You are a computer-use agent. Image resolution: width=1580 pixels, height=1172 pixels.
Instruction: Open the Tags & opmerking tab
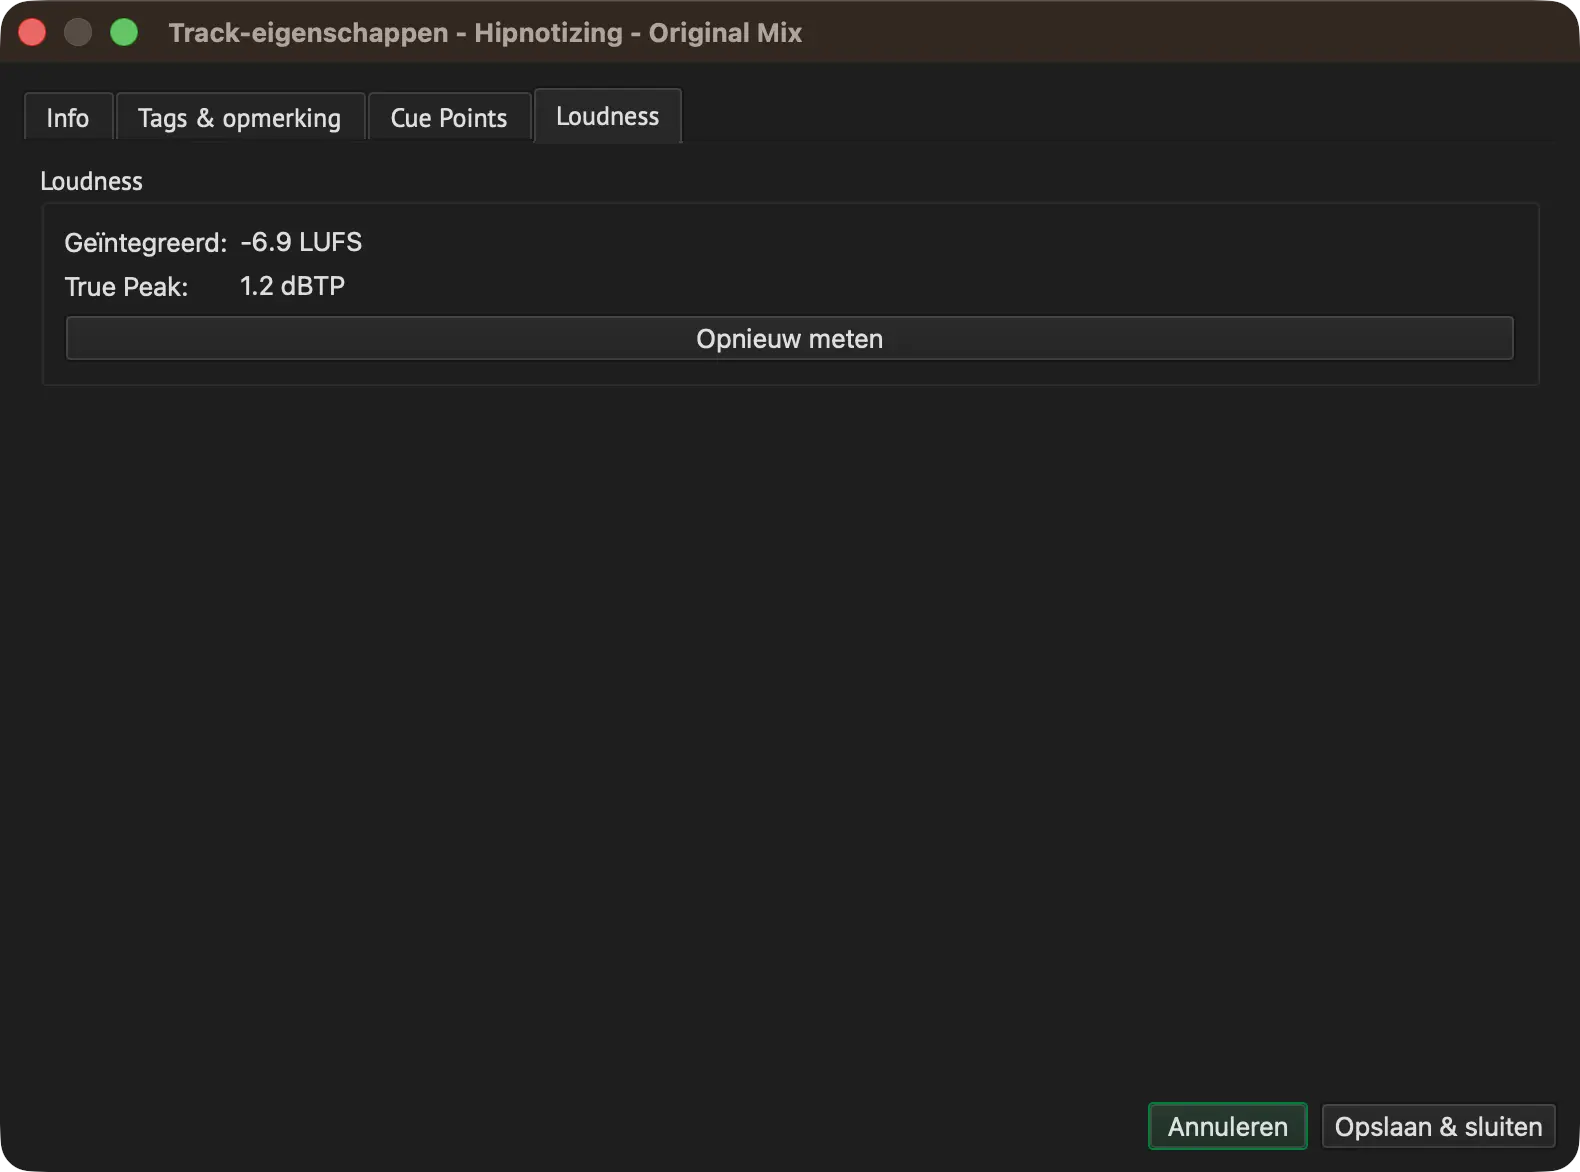click(x=240, y=118)
